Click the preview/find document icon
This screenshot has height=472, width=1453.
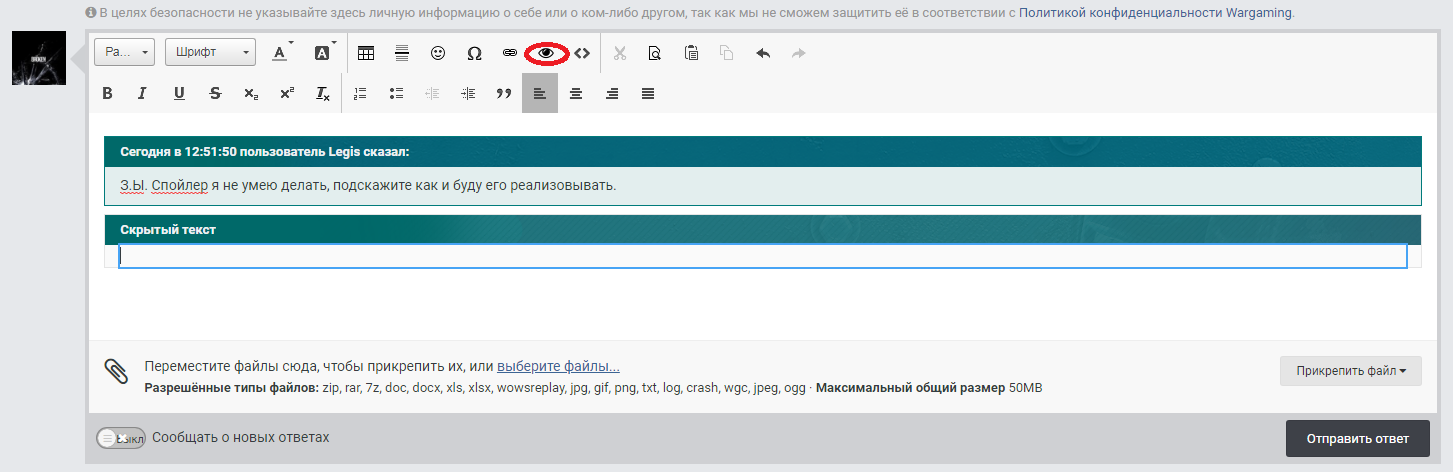[x=655, y=53]
